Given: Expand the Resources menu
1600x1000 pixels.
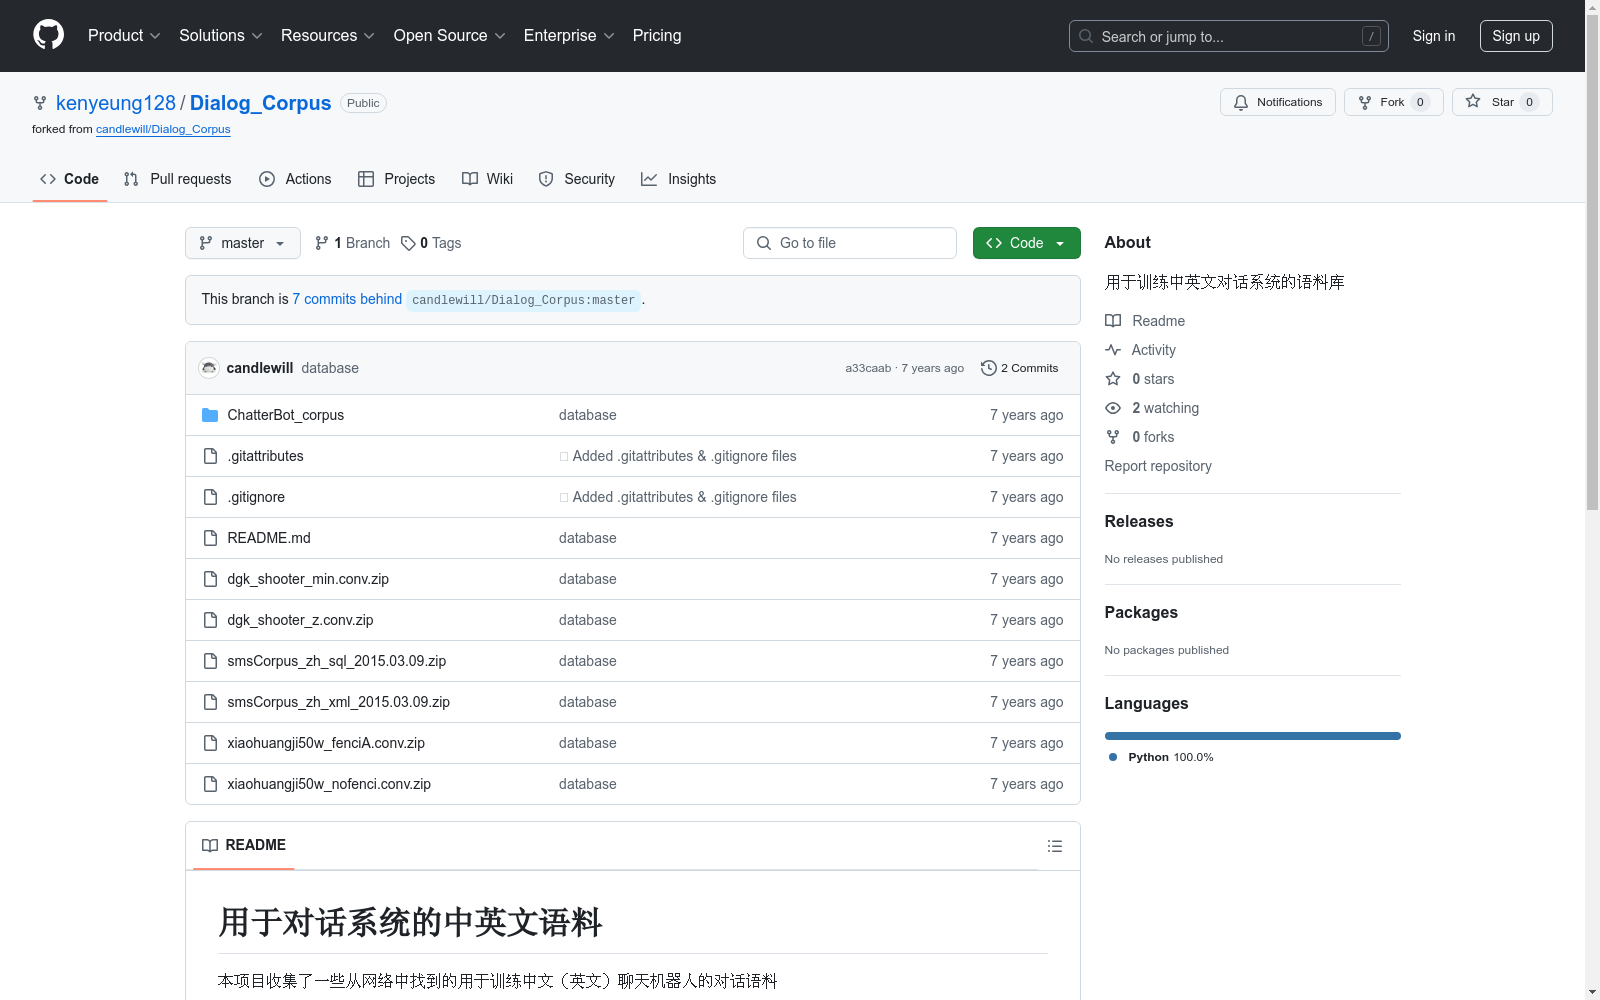Looking at the screenshot, I should [x=328, y=36].
